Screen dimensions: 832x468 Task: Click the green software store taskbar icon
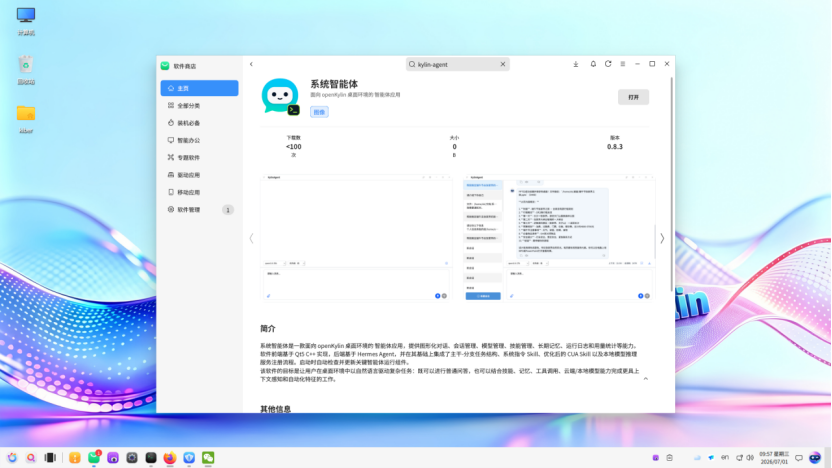point(94,457)
